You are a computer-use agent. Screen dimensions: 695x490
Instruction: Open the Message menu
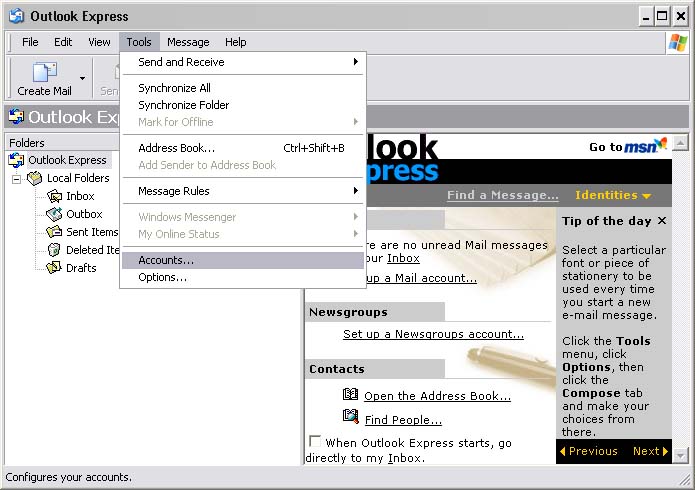188,42
